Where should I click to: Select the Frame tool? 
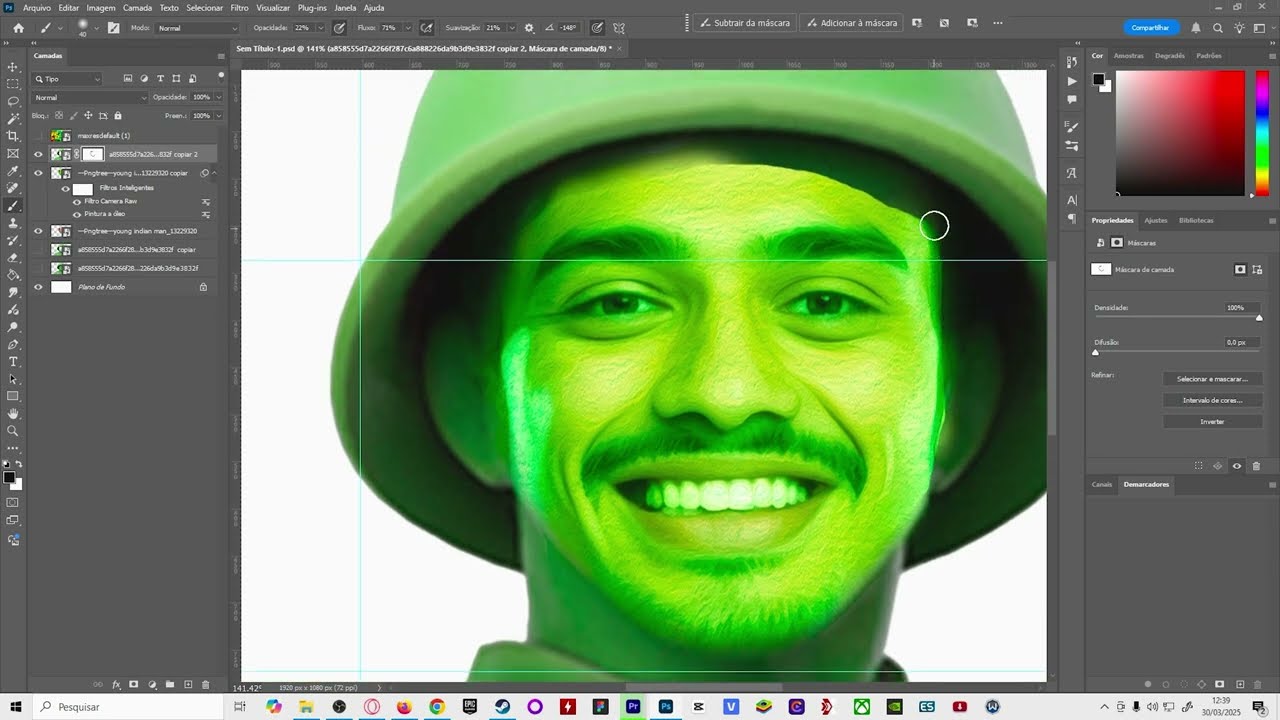(13, 153)
